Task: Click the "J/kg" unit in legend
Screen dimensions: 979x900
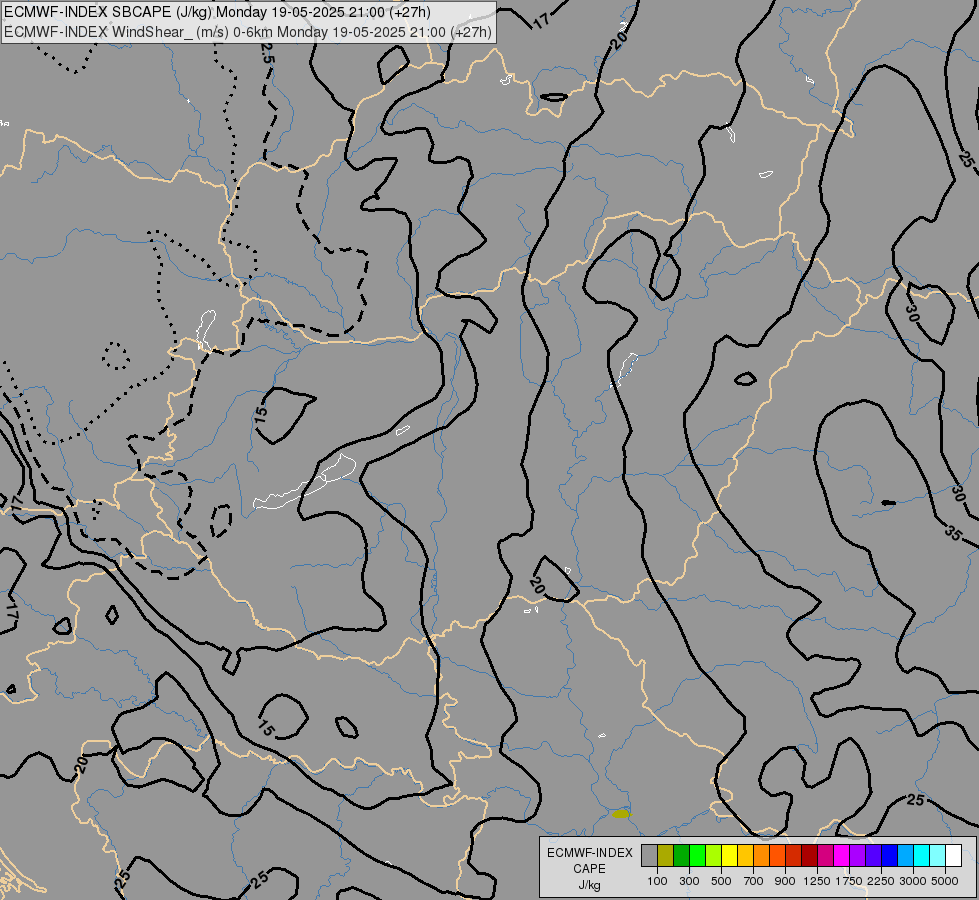Action: pos(589,886)
